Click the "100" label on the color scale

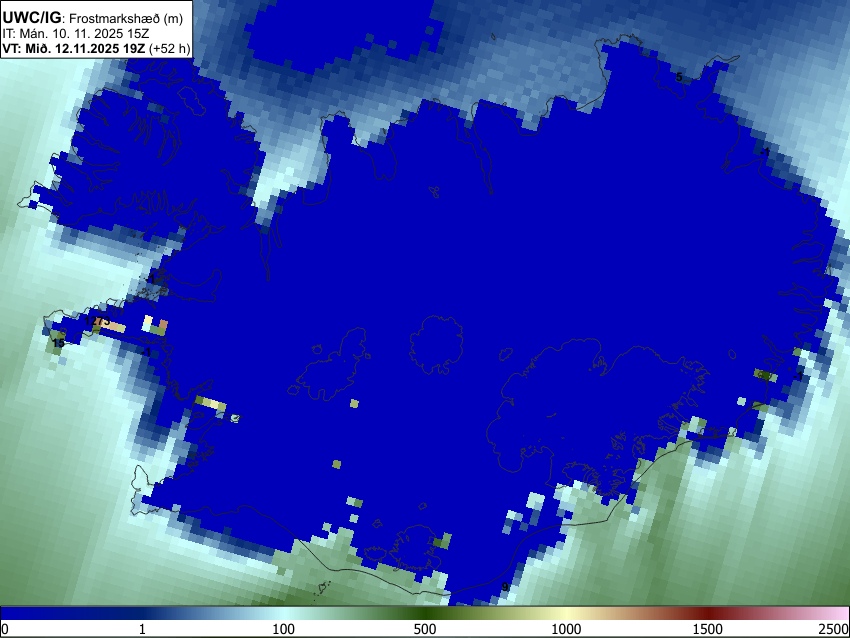[284, 629]
